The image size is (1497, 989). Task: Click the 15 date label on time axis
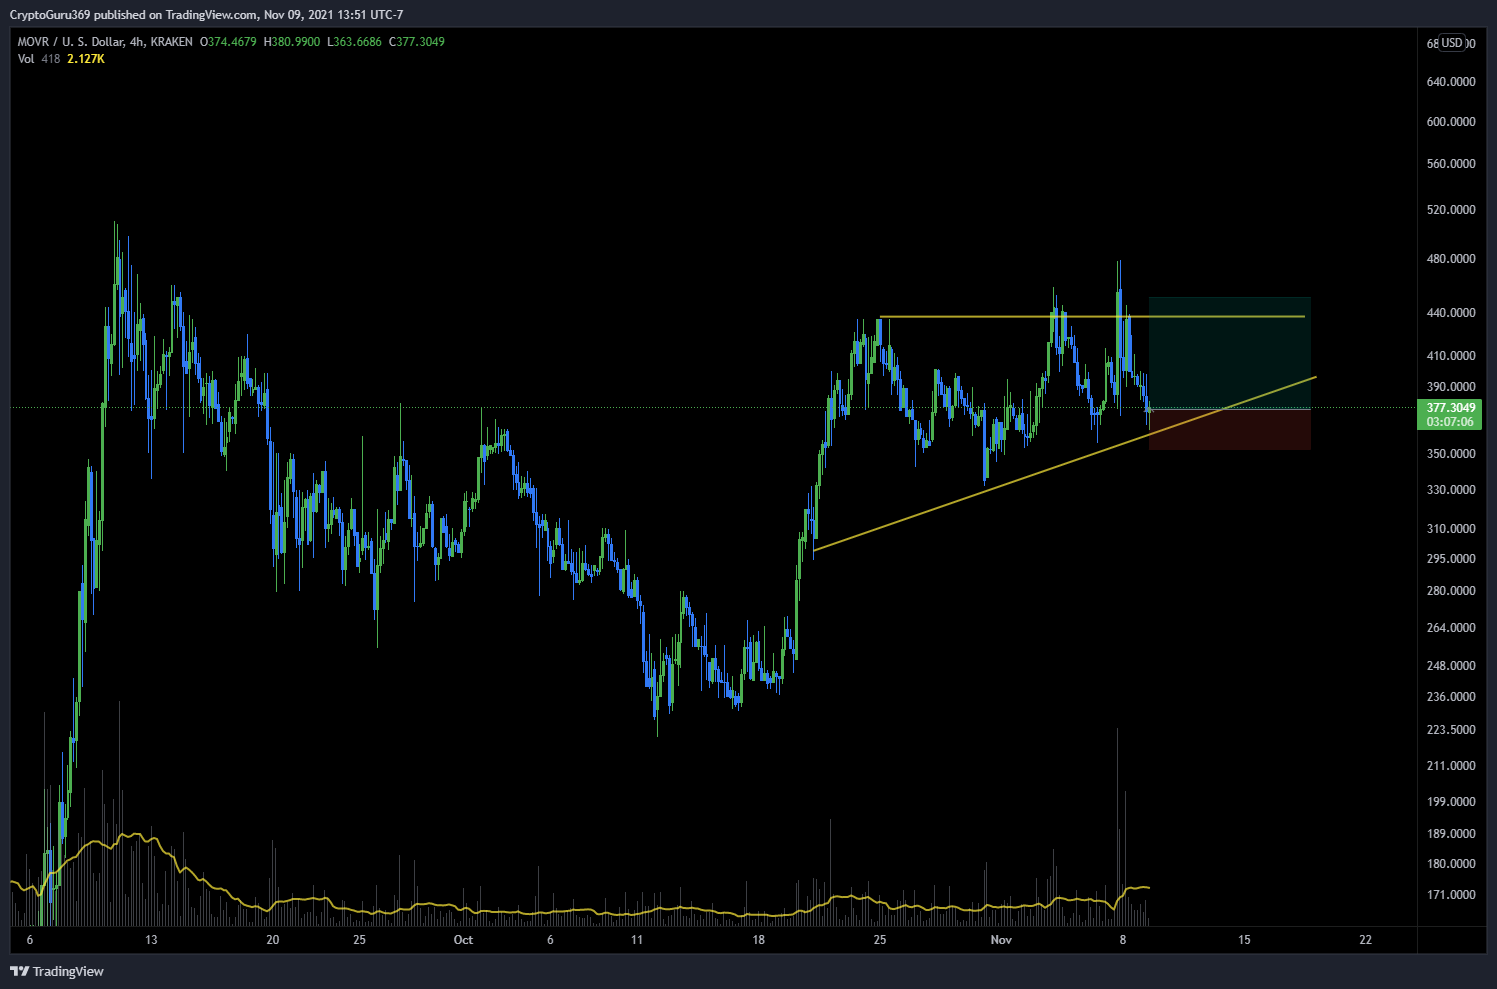[x=1244, y=940]
